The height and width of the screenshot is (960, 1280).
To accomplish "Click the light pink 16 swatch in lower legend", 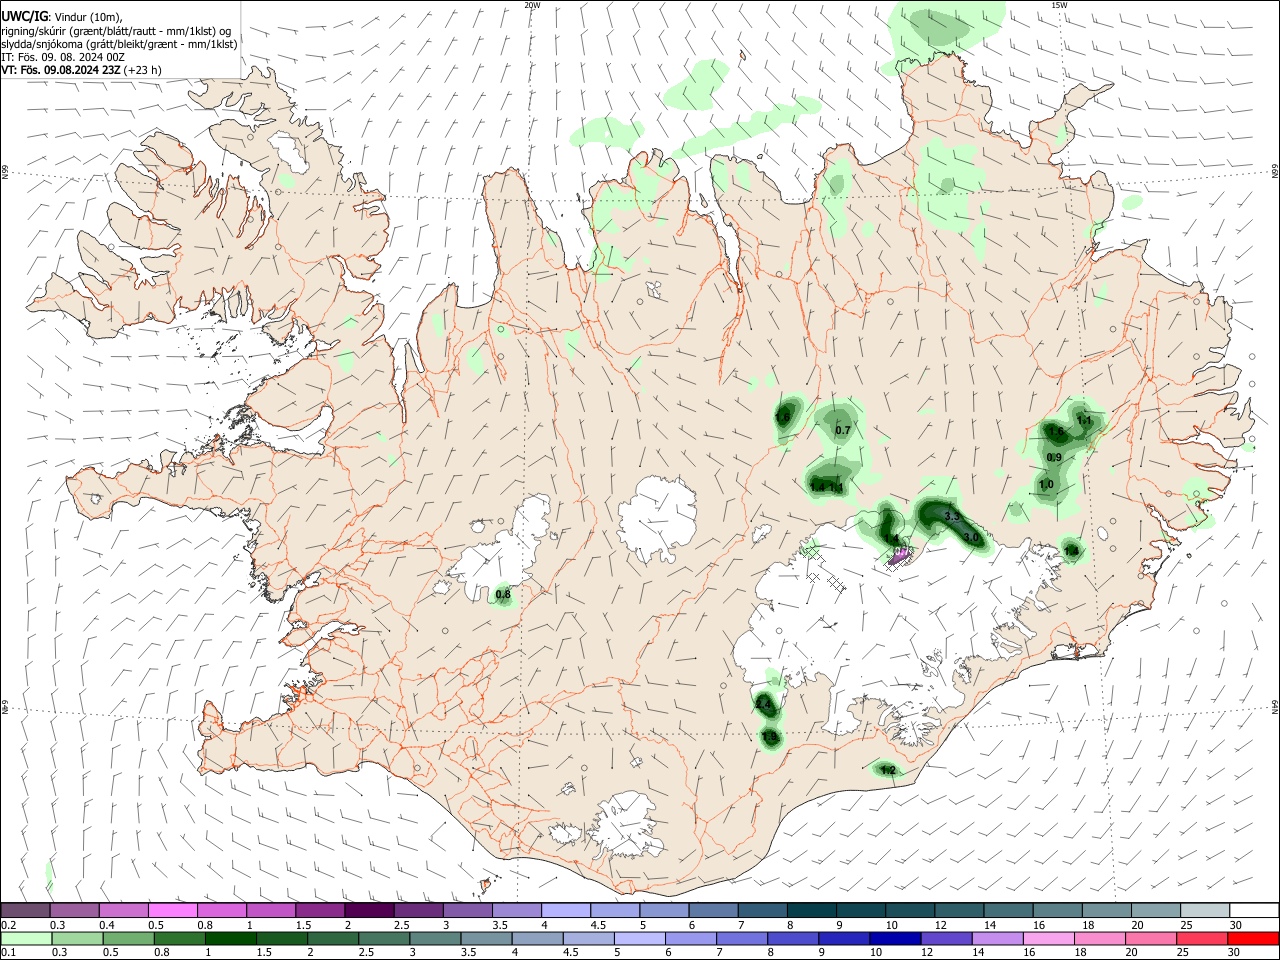I will [x=1049, y=938].
